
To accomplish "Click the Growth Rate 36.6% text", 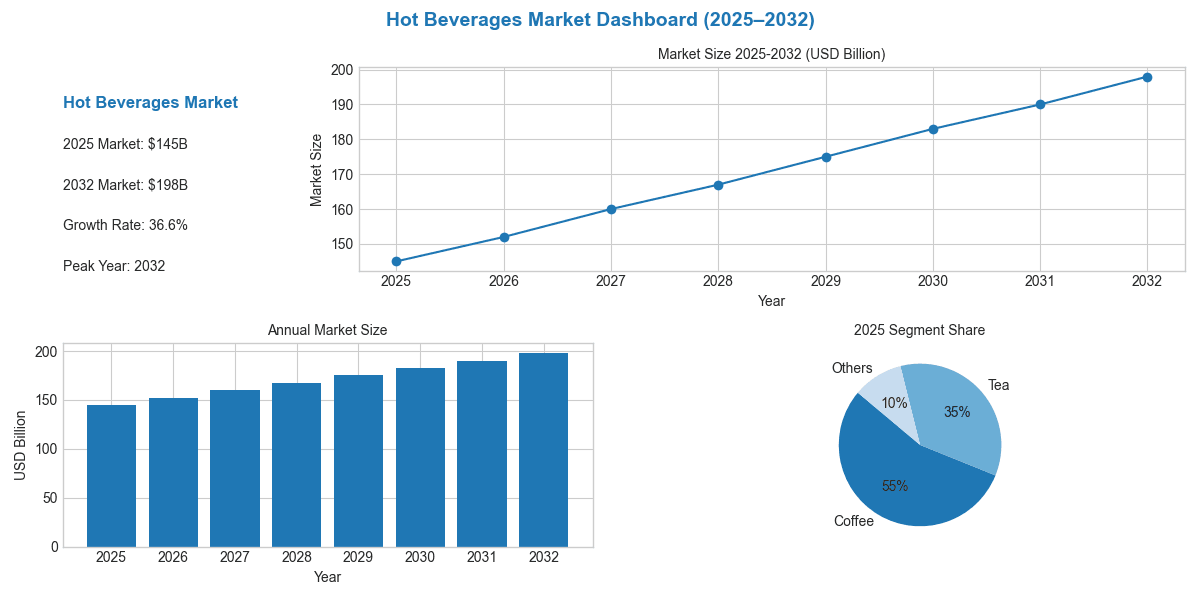I will [x=126, y=225].
